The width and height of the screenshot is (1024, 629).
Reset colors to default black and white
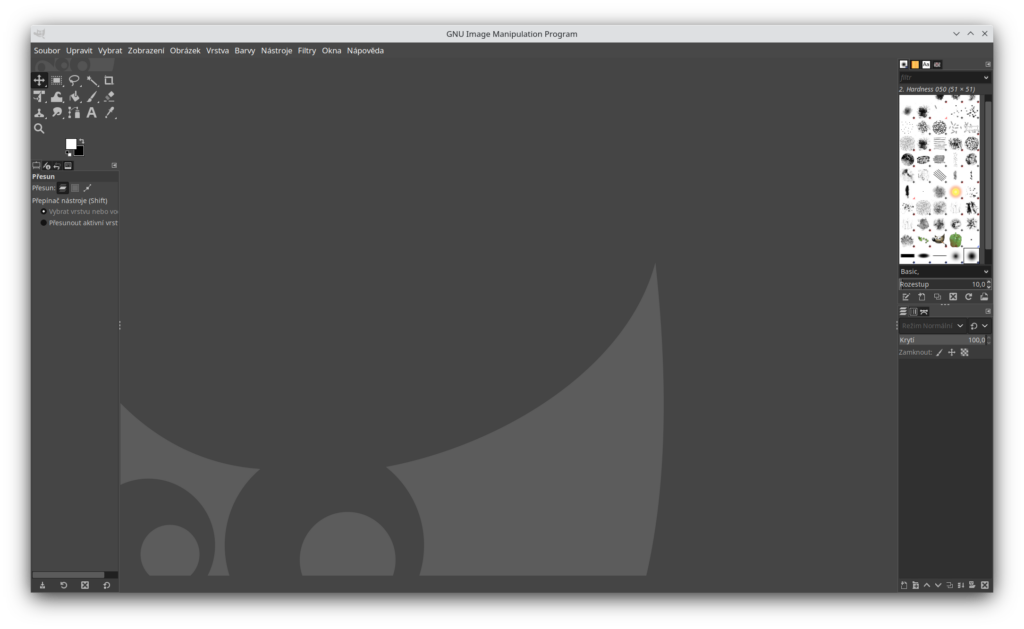[69, 153]
